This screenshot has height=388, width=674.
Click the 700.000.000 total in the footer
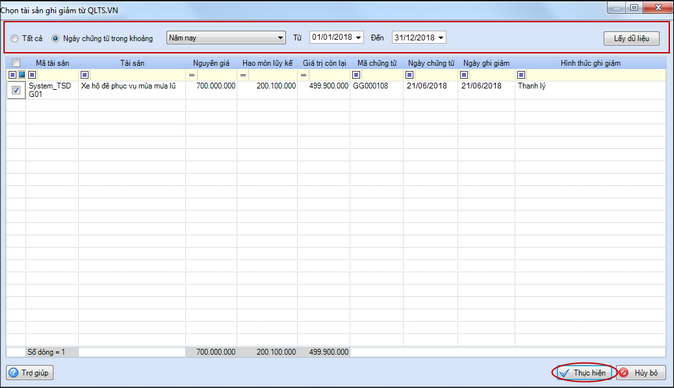pos(211,352)
